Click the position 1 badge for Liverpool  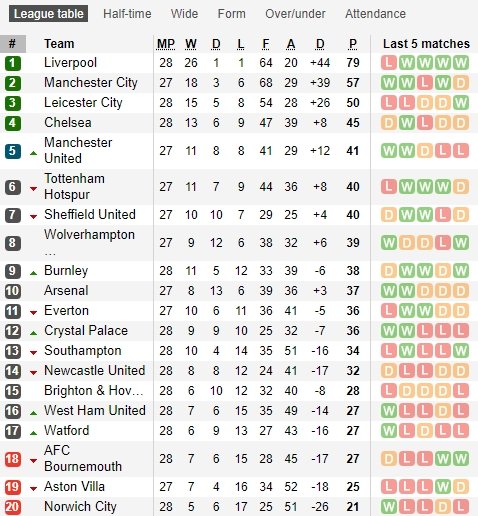pyautogui.click(x=13, y=63)
